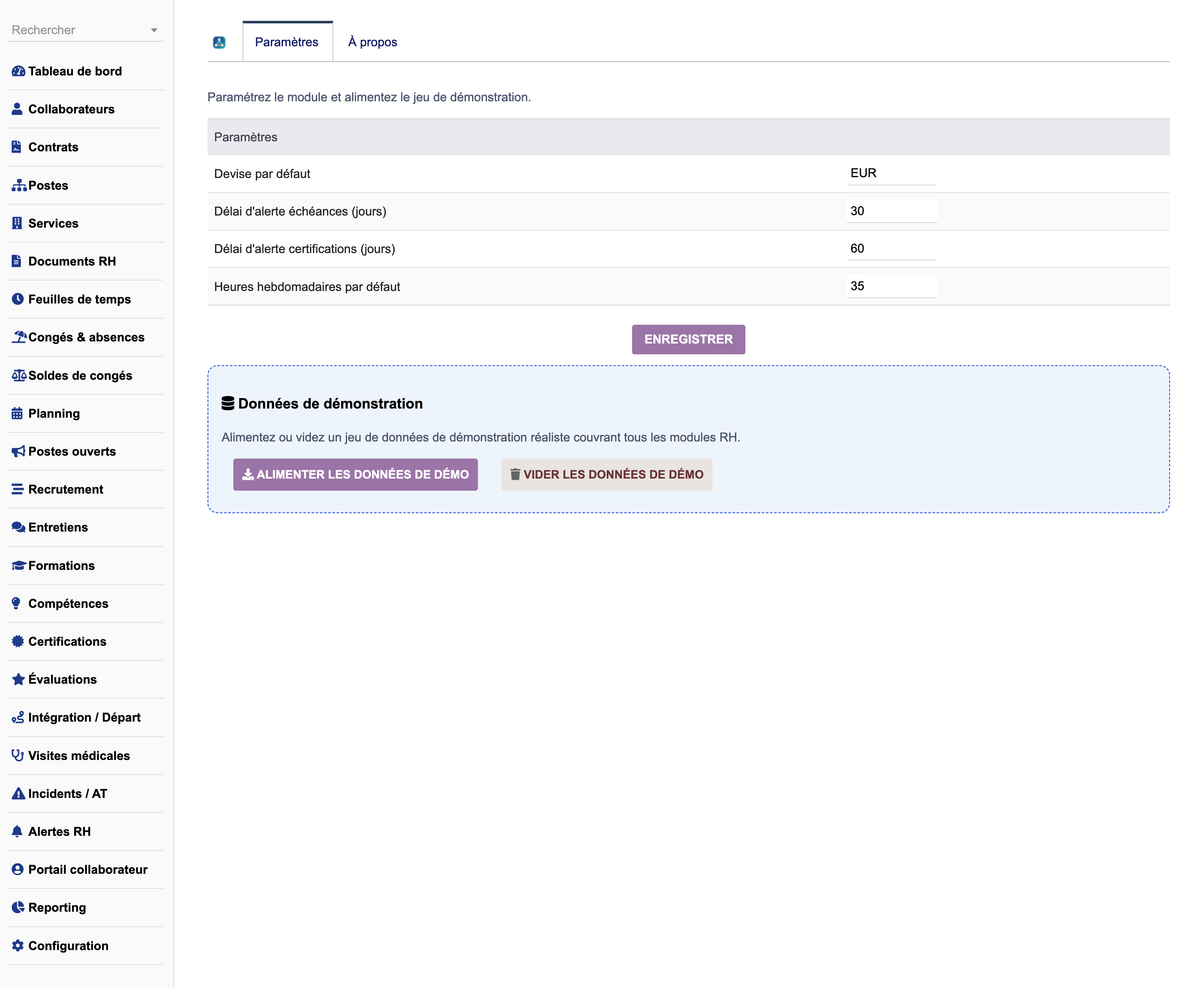Click the Soldes de congés scale icon
Viewport: 1200px width, 988px height.
[x=19, y=376]
